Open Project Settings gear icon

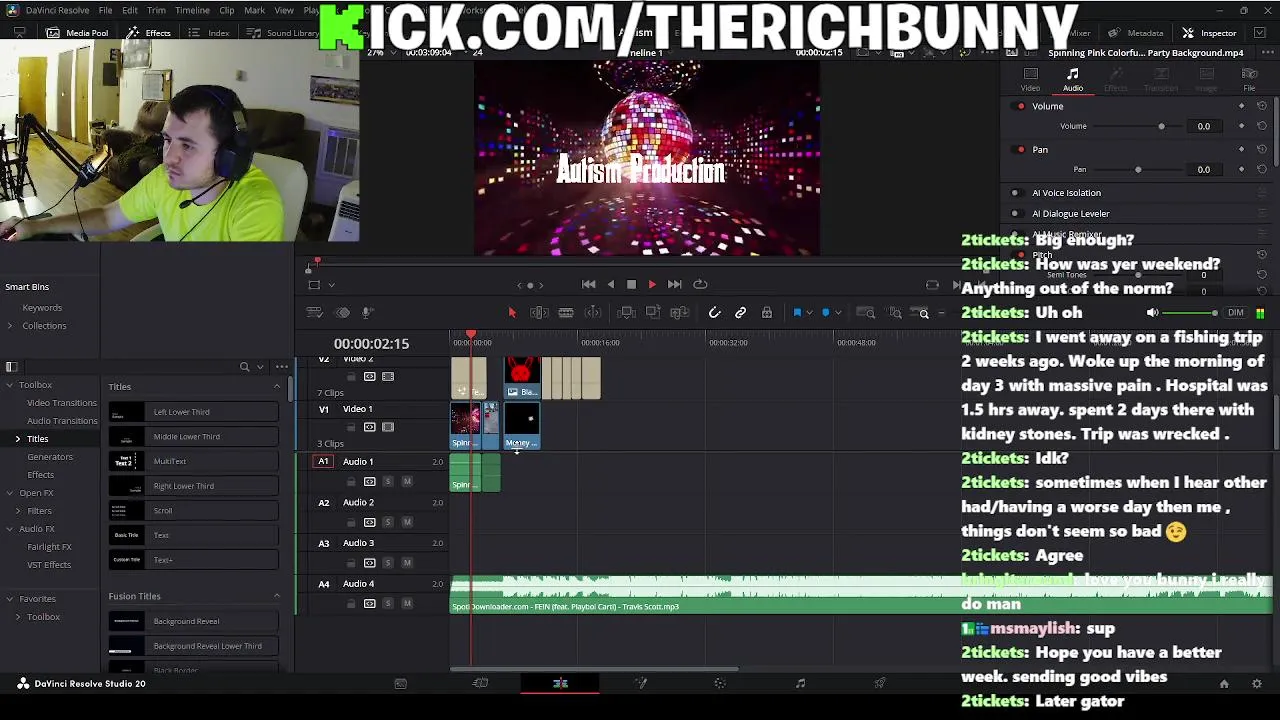point(1257,684)
